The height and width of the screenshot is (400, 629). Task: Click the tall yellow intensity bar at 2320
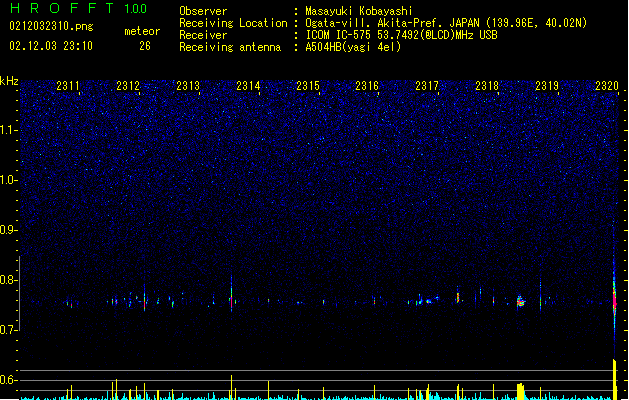tap(614, 380)
